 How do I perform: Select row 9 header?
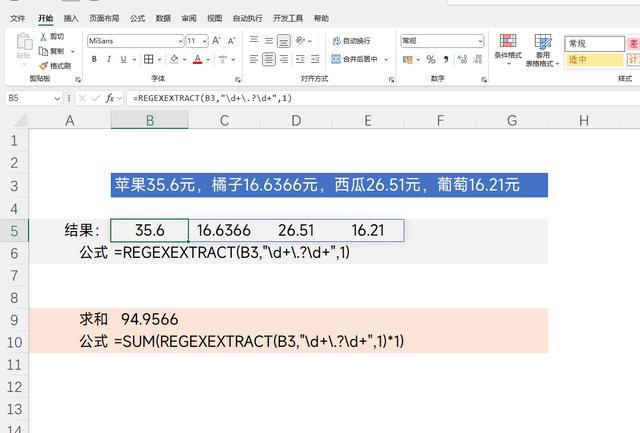pyautogui.click(x=14, y=320)
